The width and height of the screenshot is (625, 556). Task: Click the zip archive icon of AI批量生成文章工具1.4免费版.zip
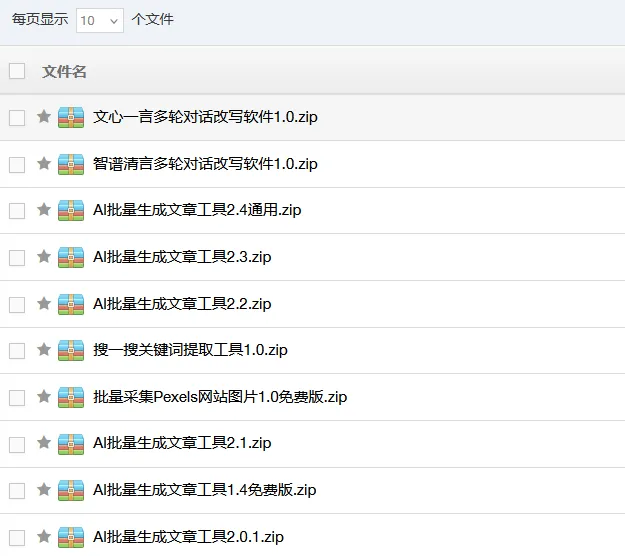click(71, 490)
